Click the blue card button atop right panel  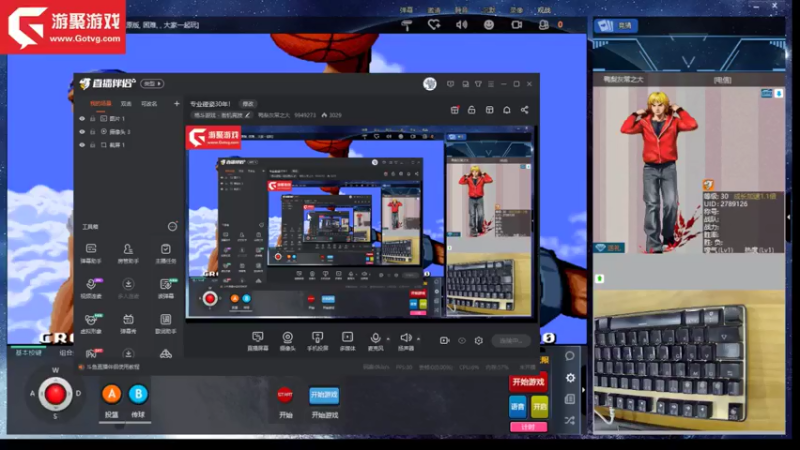click(616, 26)
